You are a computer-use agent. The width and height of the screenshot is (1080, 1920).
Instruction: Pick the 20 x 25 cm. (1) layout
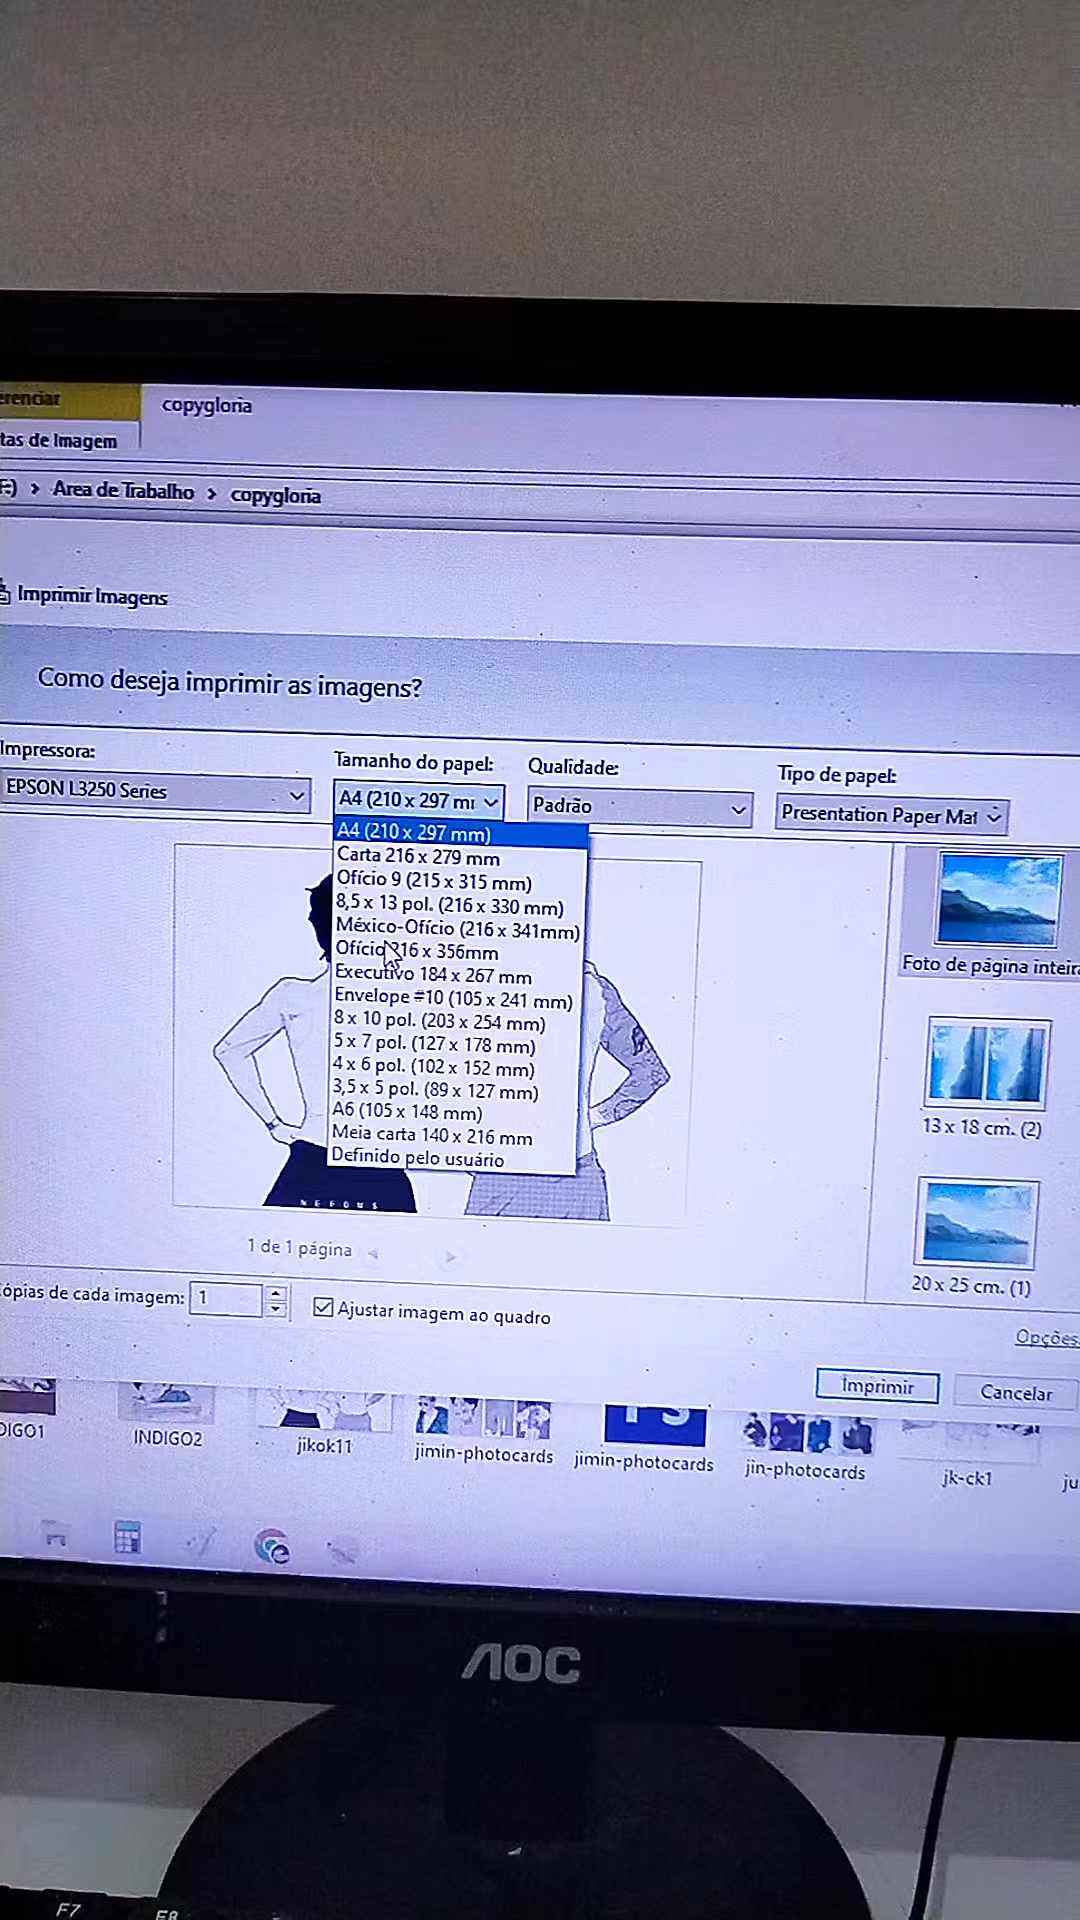976,1224
